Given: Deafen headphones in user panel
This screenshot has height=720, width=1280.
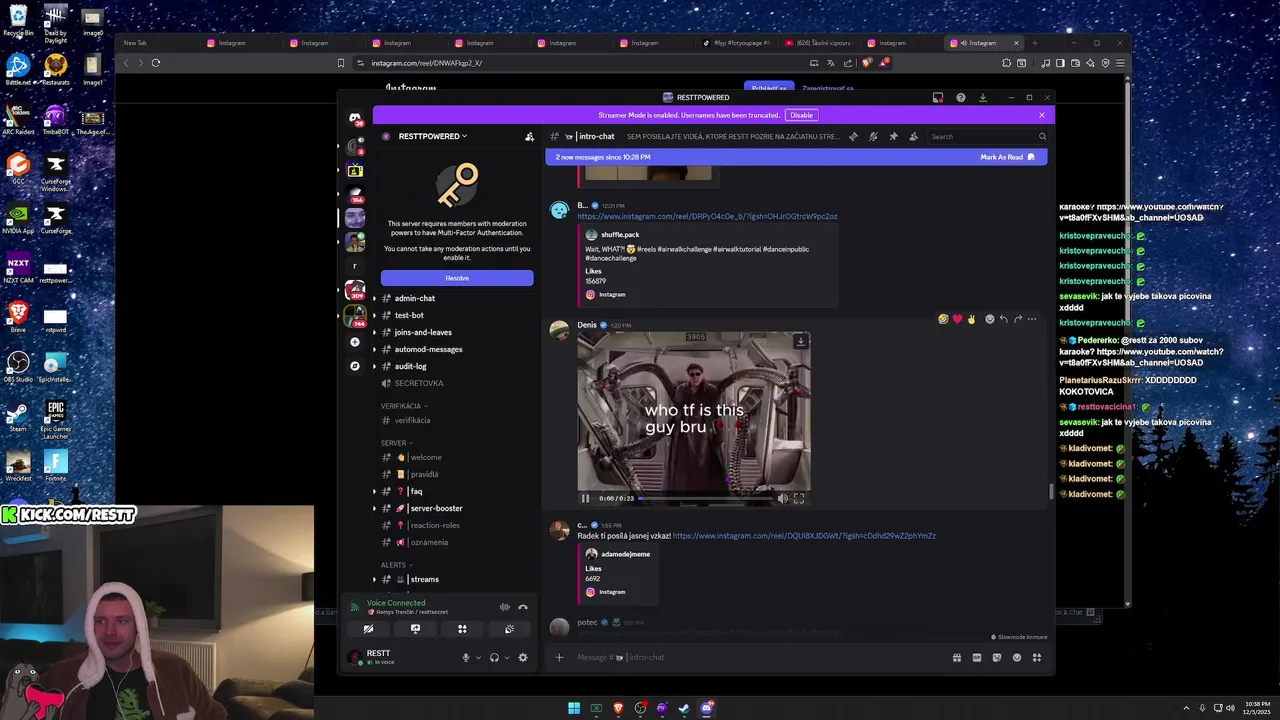Looking at the screenshot, I should [494, 657].
